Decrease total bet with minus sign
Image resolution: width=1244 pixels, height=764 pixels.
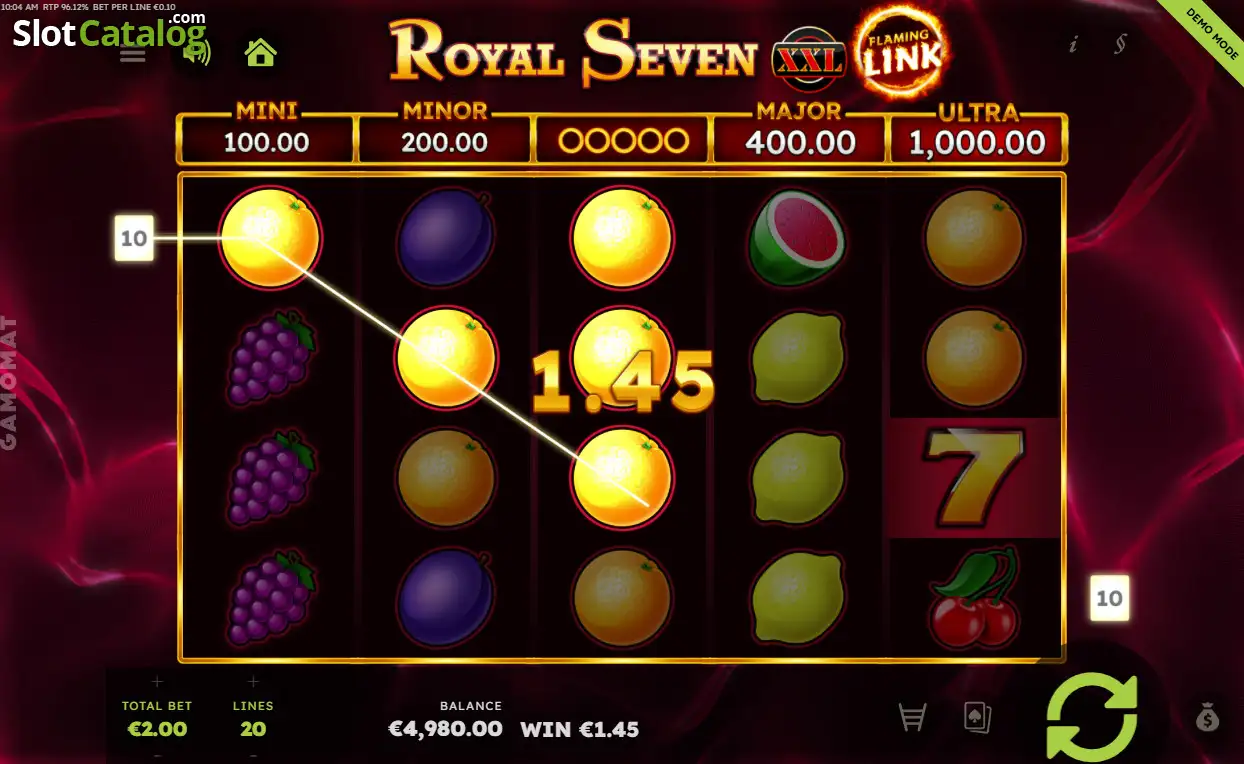pyautogui.click(x=157, y=754)
